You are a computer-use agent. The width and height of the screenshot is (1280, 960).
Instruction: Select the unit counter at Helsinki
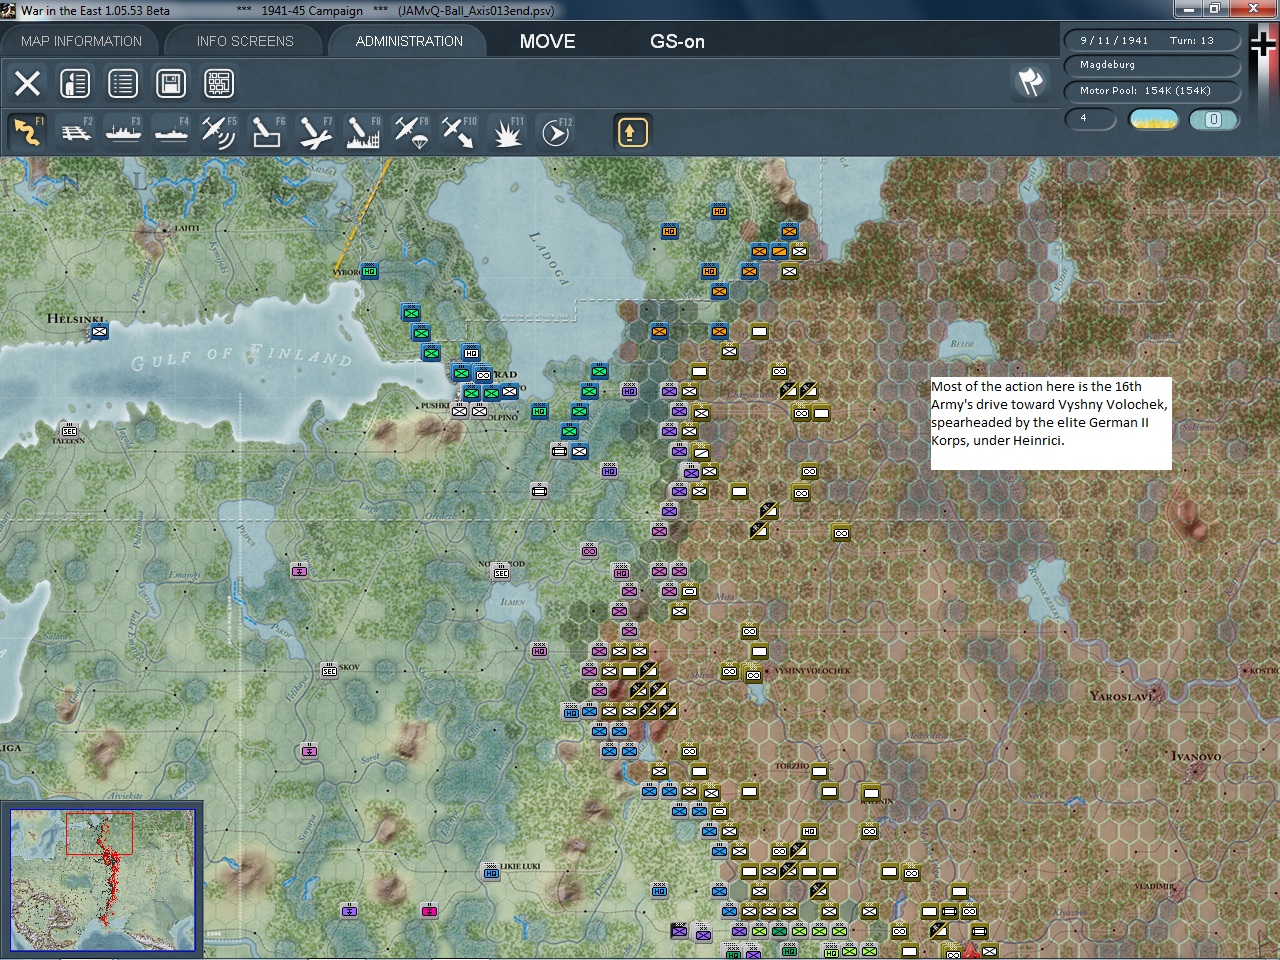(x=98, y=330)
